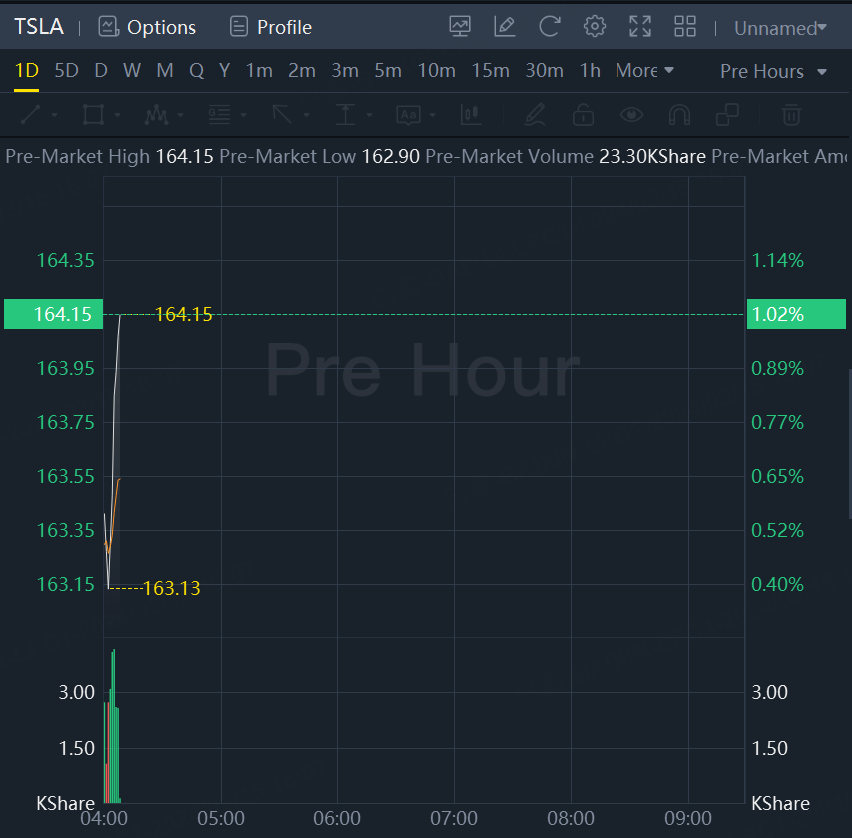Select the freehand pencil drawing tool

click(535, 115)
